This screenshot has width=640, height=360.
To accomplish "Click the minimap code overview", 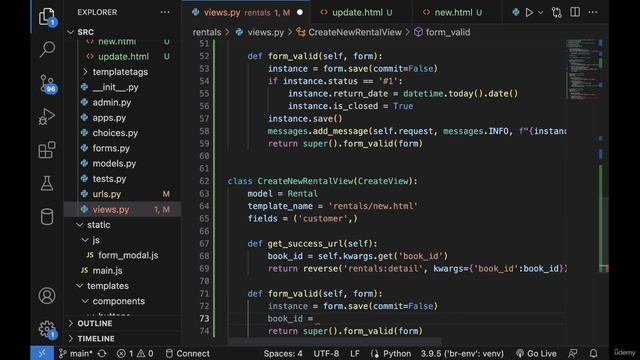I will point(583,69).
